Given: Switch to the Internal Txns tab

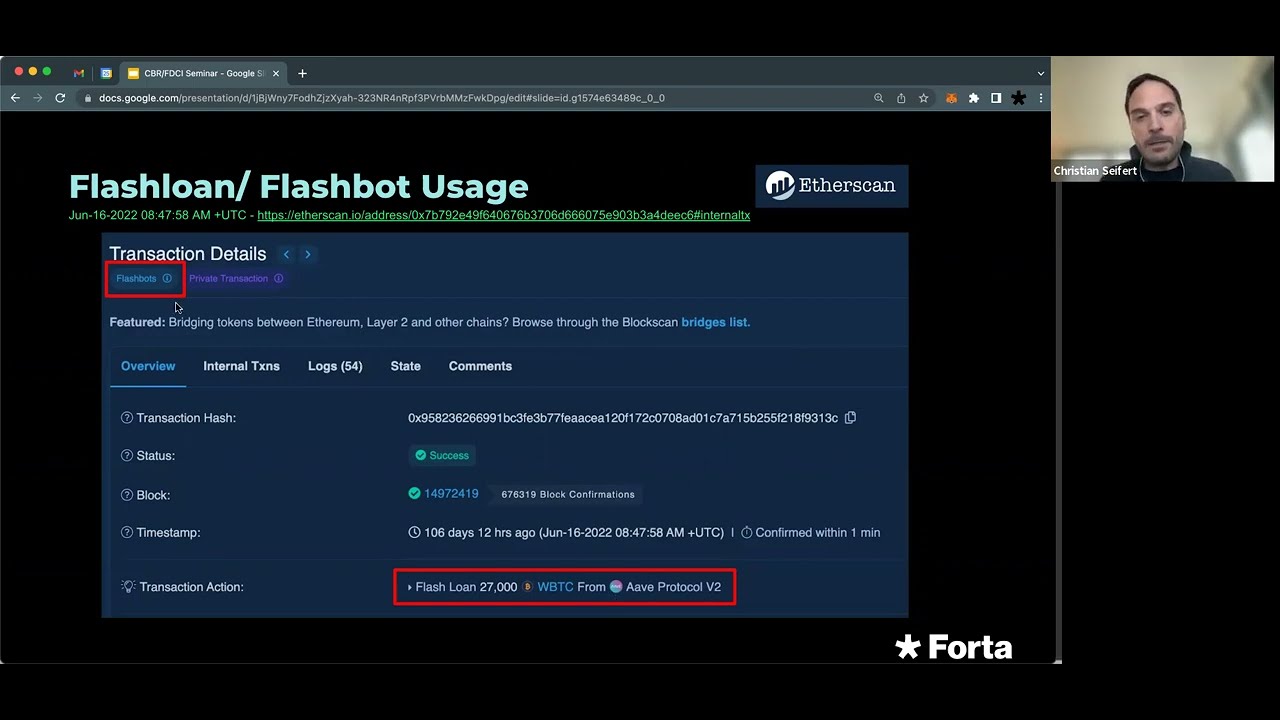Looking at the screenshot, I should 241,366.
